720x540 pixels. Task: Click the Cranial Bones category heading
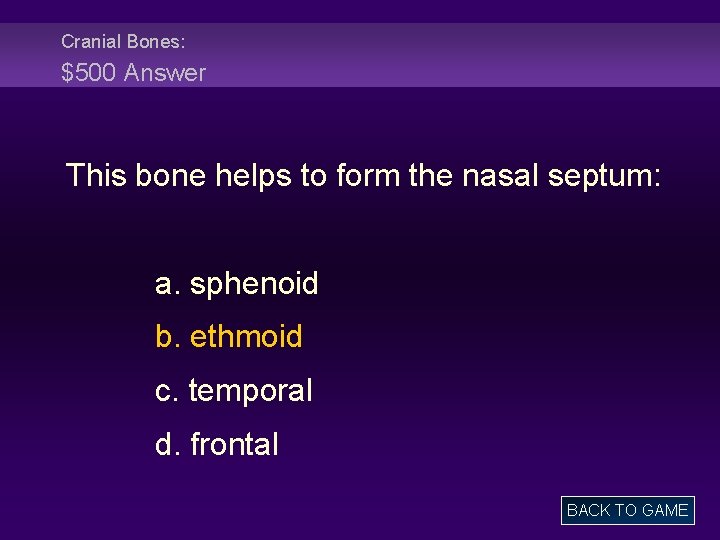(123, 42)
